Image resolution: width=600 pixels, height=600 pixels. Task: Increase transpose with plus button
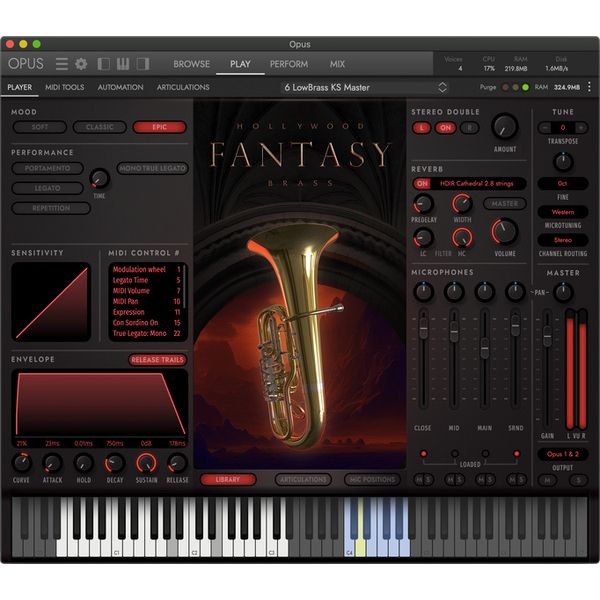(x=581, y=127)
